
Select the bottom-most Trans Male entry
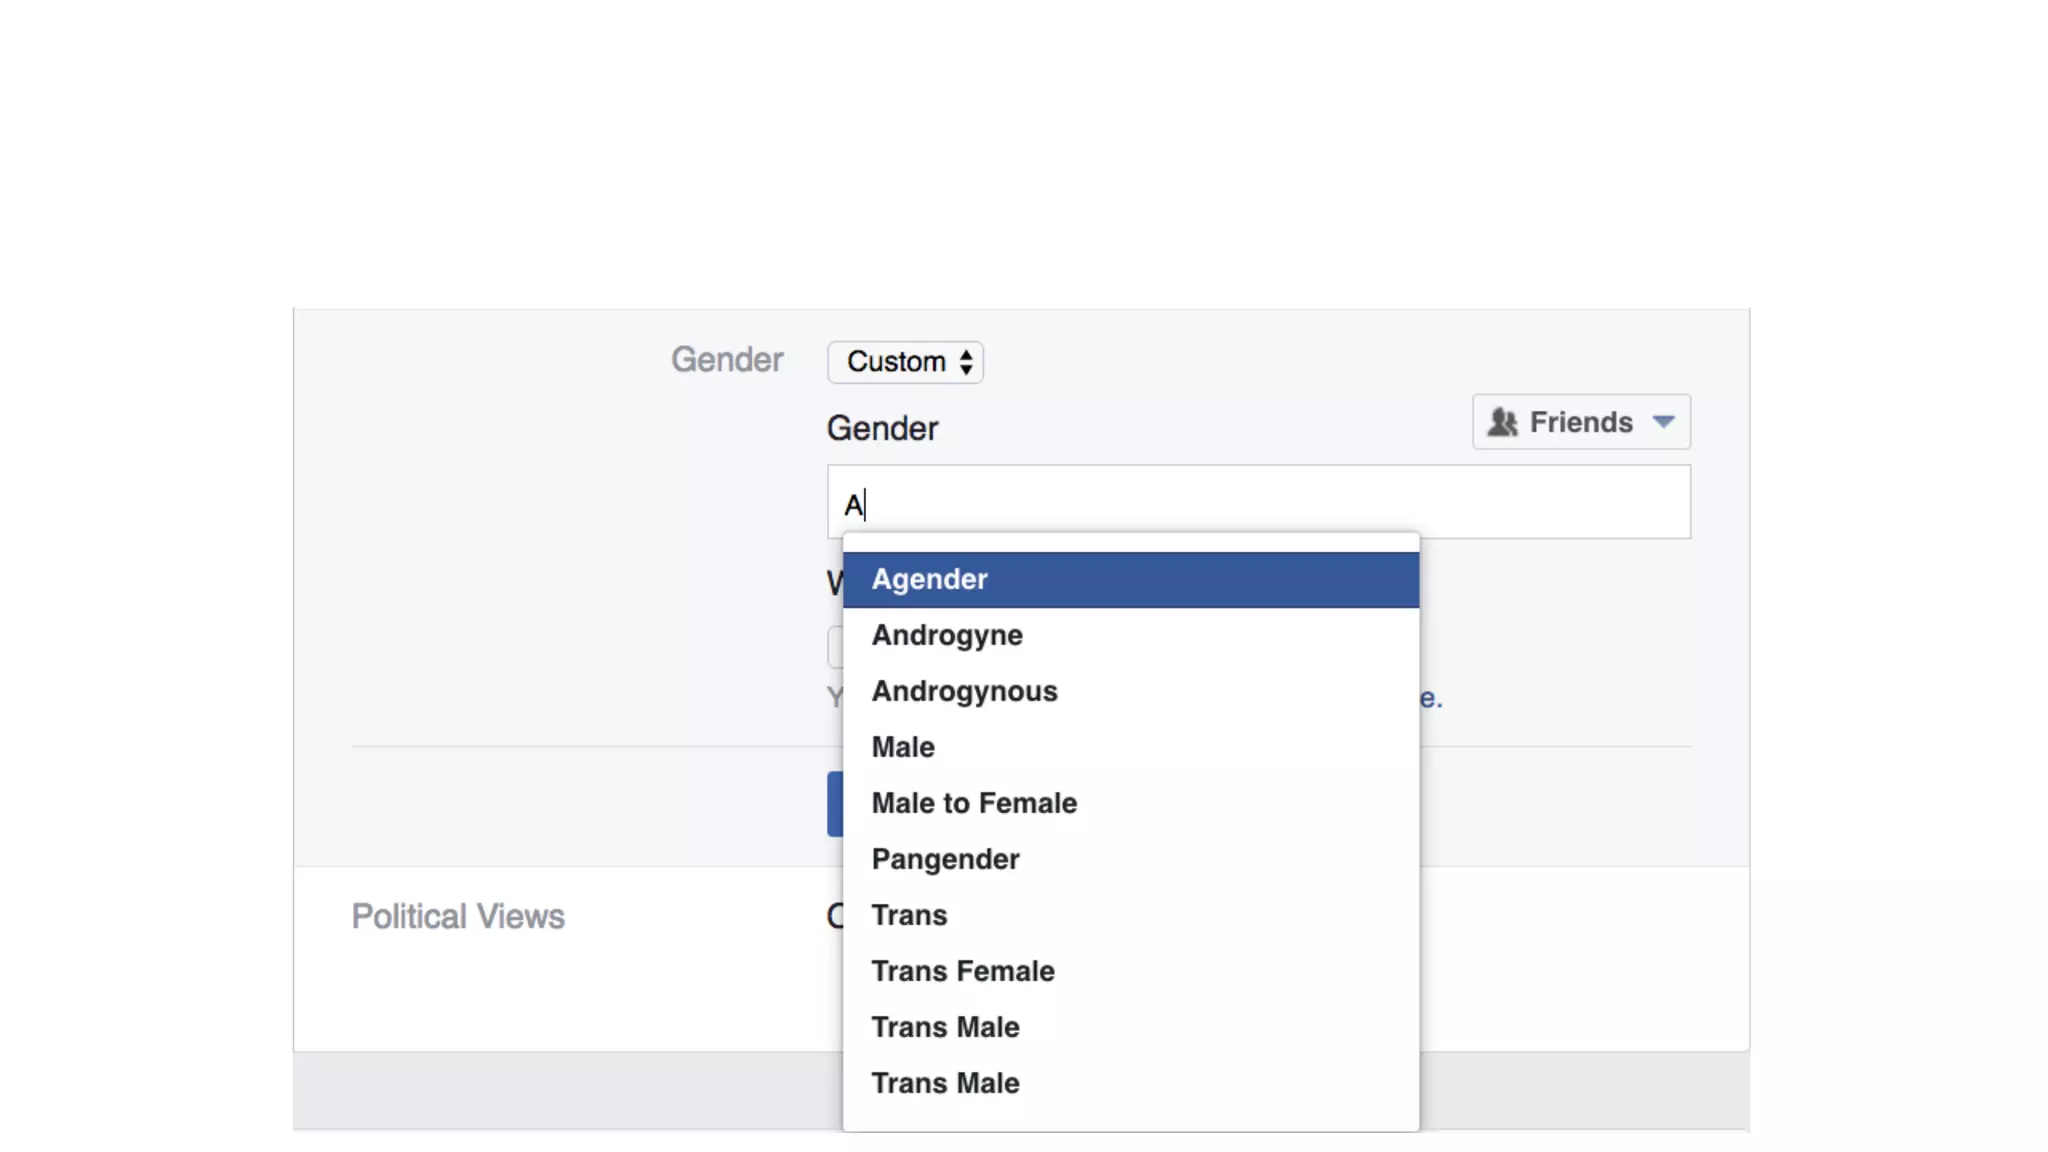tap(945, 1084)
